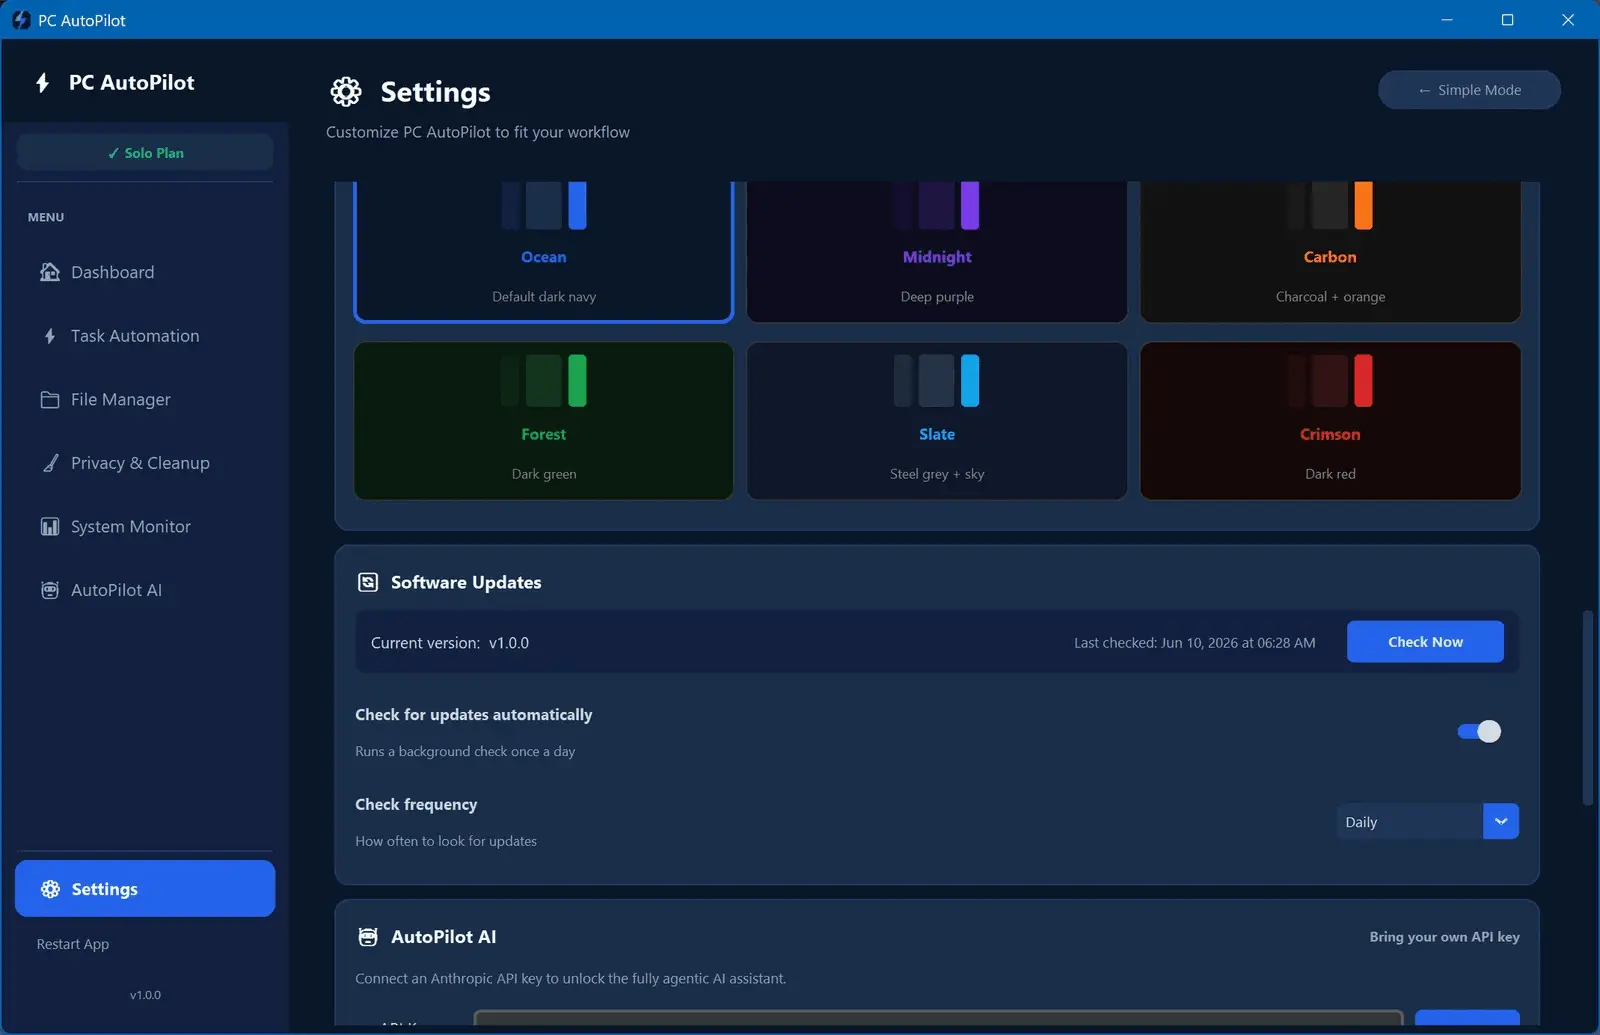Click sidebar version label v1.0.0

point(145,995)
